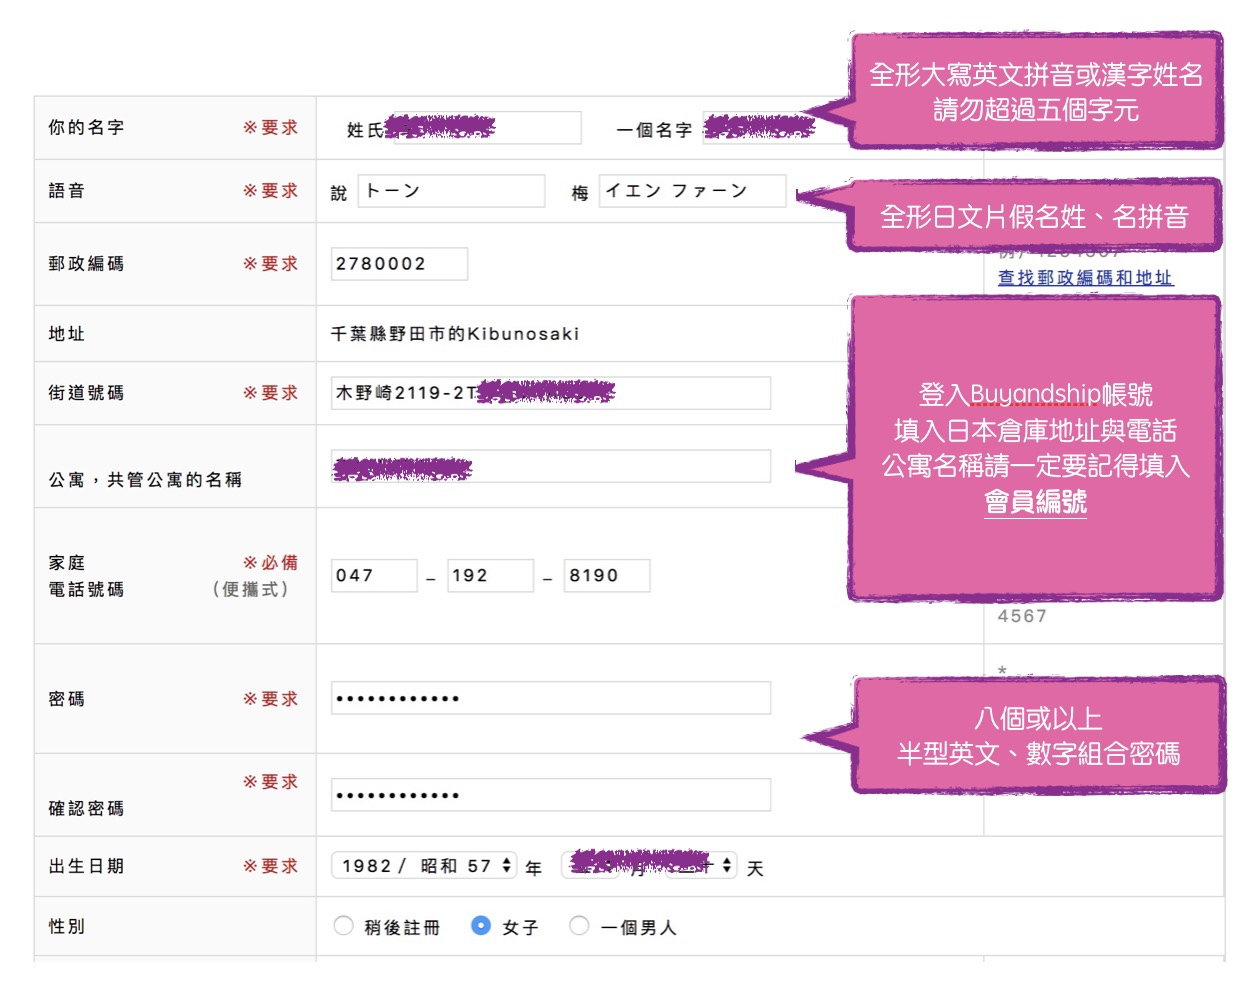Click the middle phone field 192
The height and width of the screenshot is (994, 1244).
coord(490,576)
